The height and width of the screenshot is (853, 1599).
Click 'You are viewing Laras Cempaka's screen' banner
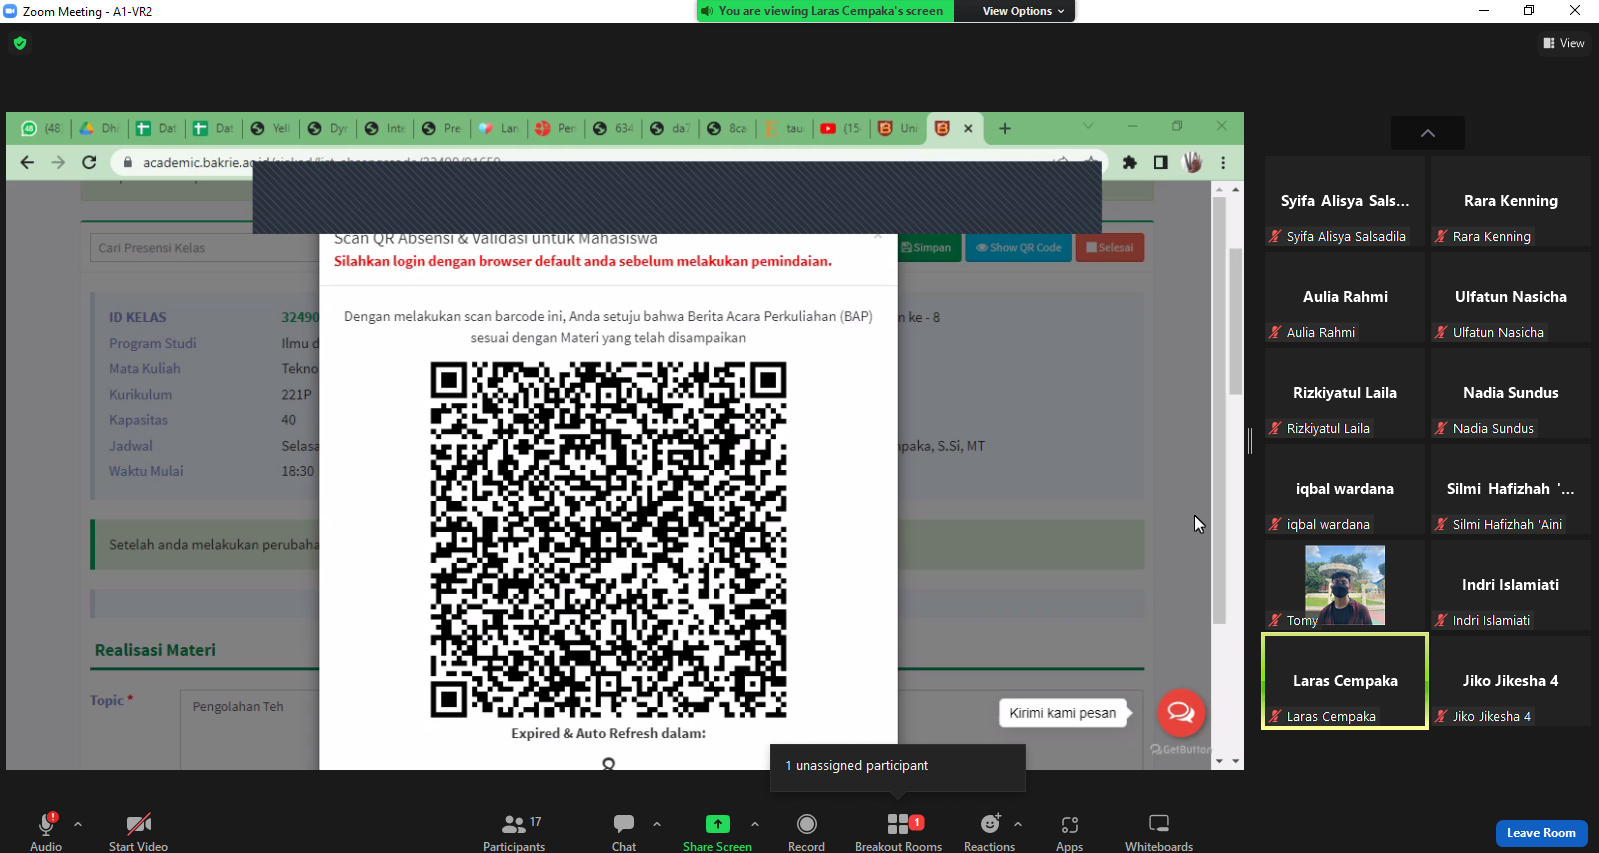click(x=826, y=11)
